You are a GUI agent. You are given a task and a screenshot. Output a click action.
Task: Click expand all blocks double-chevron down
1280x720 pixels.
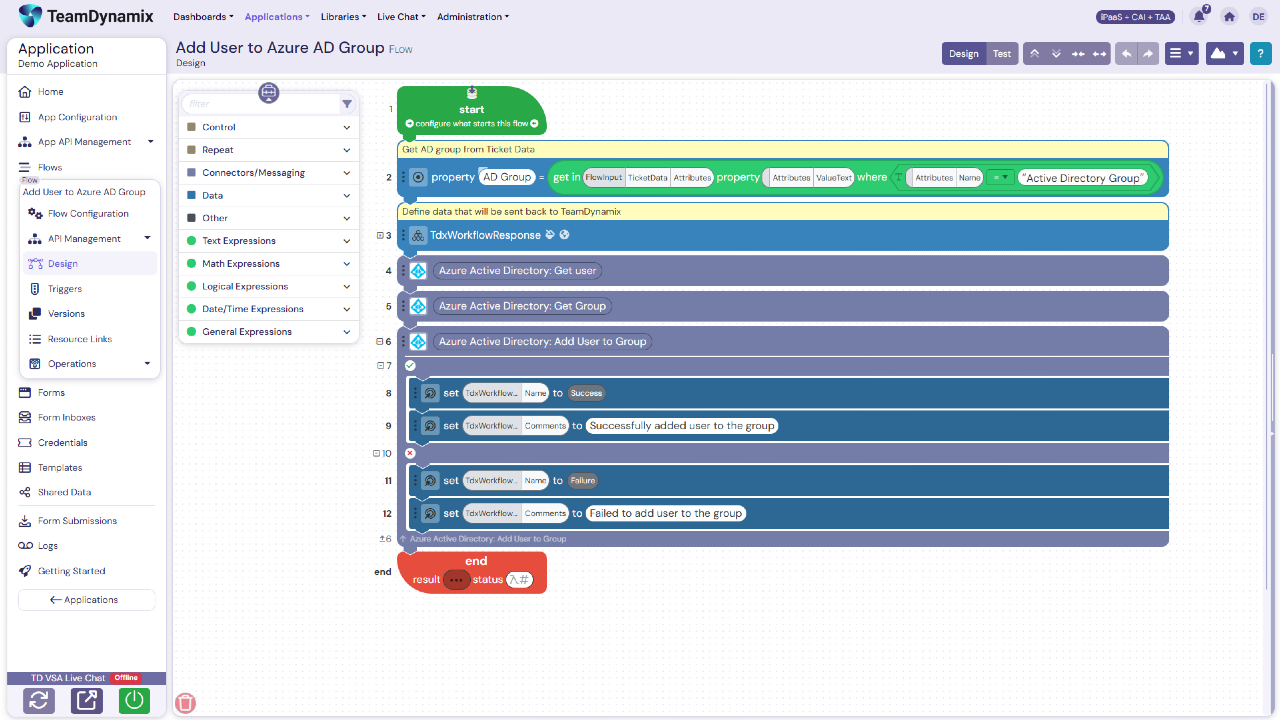(1056, 54)
